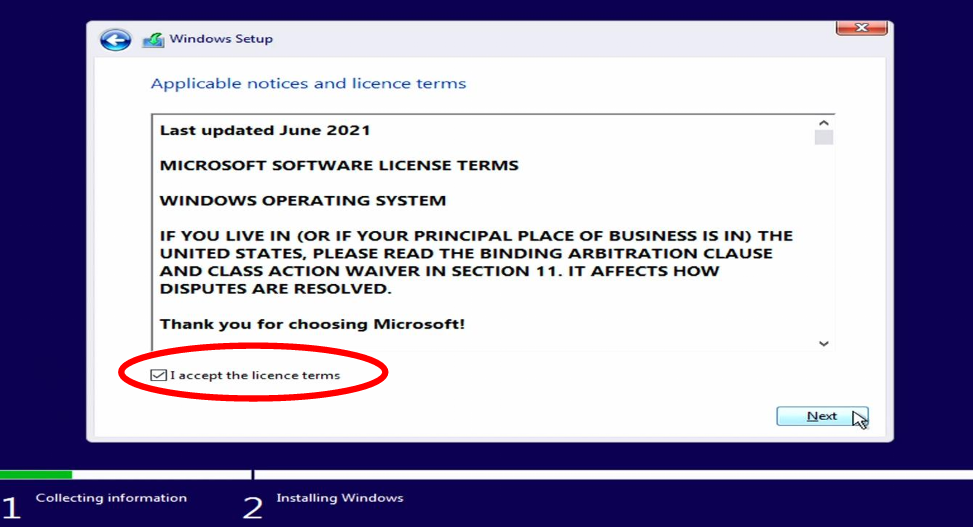Click the 'Last updated June 2021' line
The image size is (973, 527).
pos(265,130)
